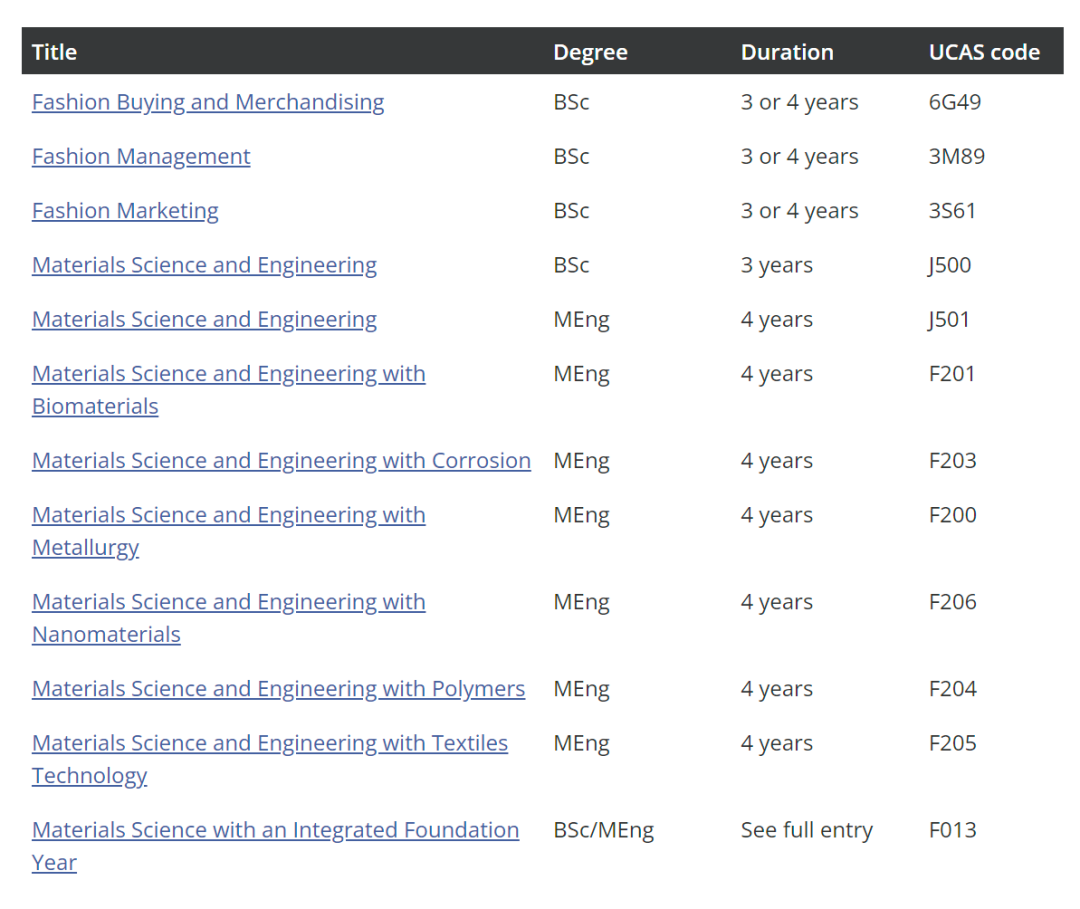Open Materials Science with an Integrated Foundation Year
This screenshot has height=909, width=1080.
click(x=275, y=830)
